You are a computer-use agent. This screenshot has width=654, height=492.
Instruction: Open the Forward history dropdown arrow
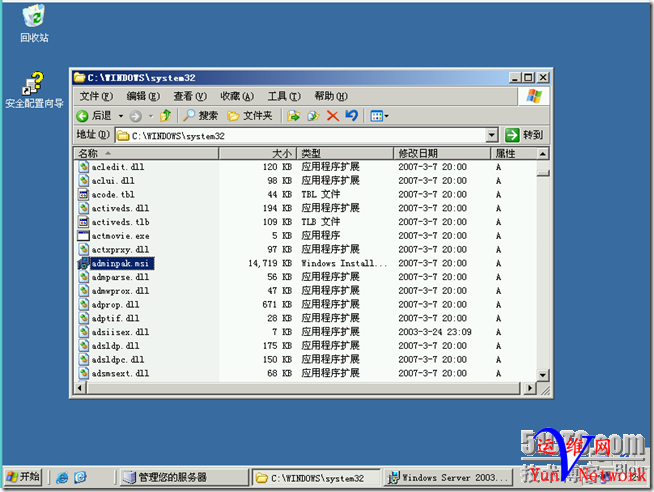point(151,116)
